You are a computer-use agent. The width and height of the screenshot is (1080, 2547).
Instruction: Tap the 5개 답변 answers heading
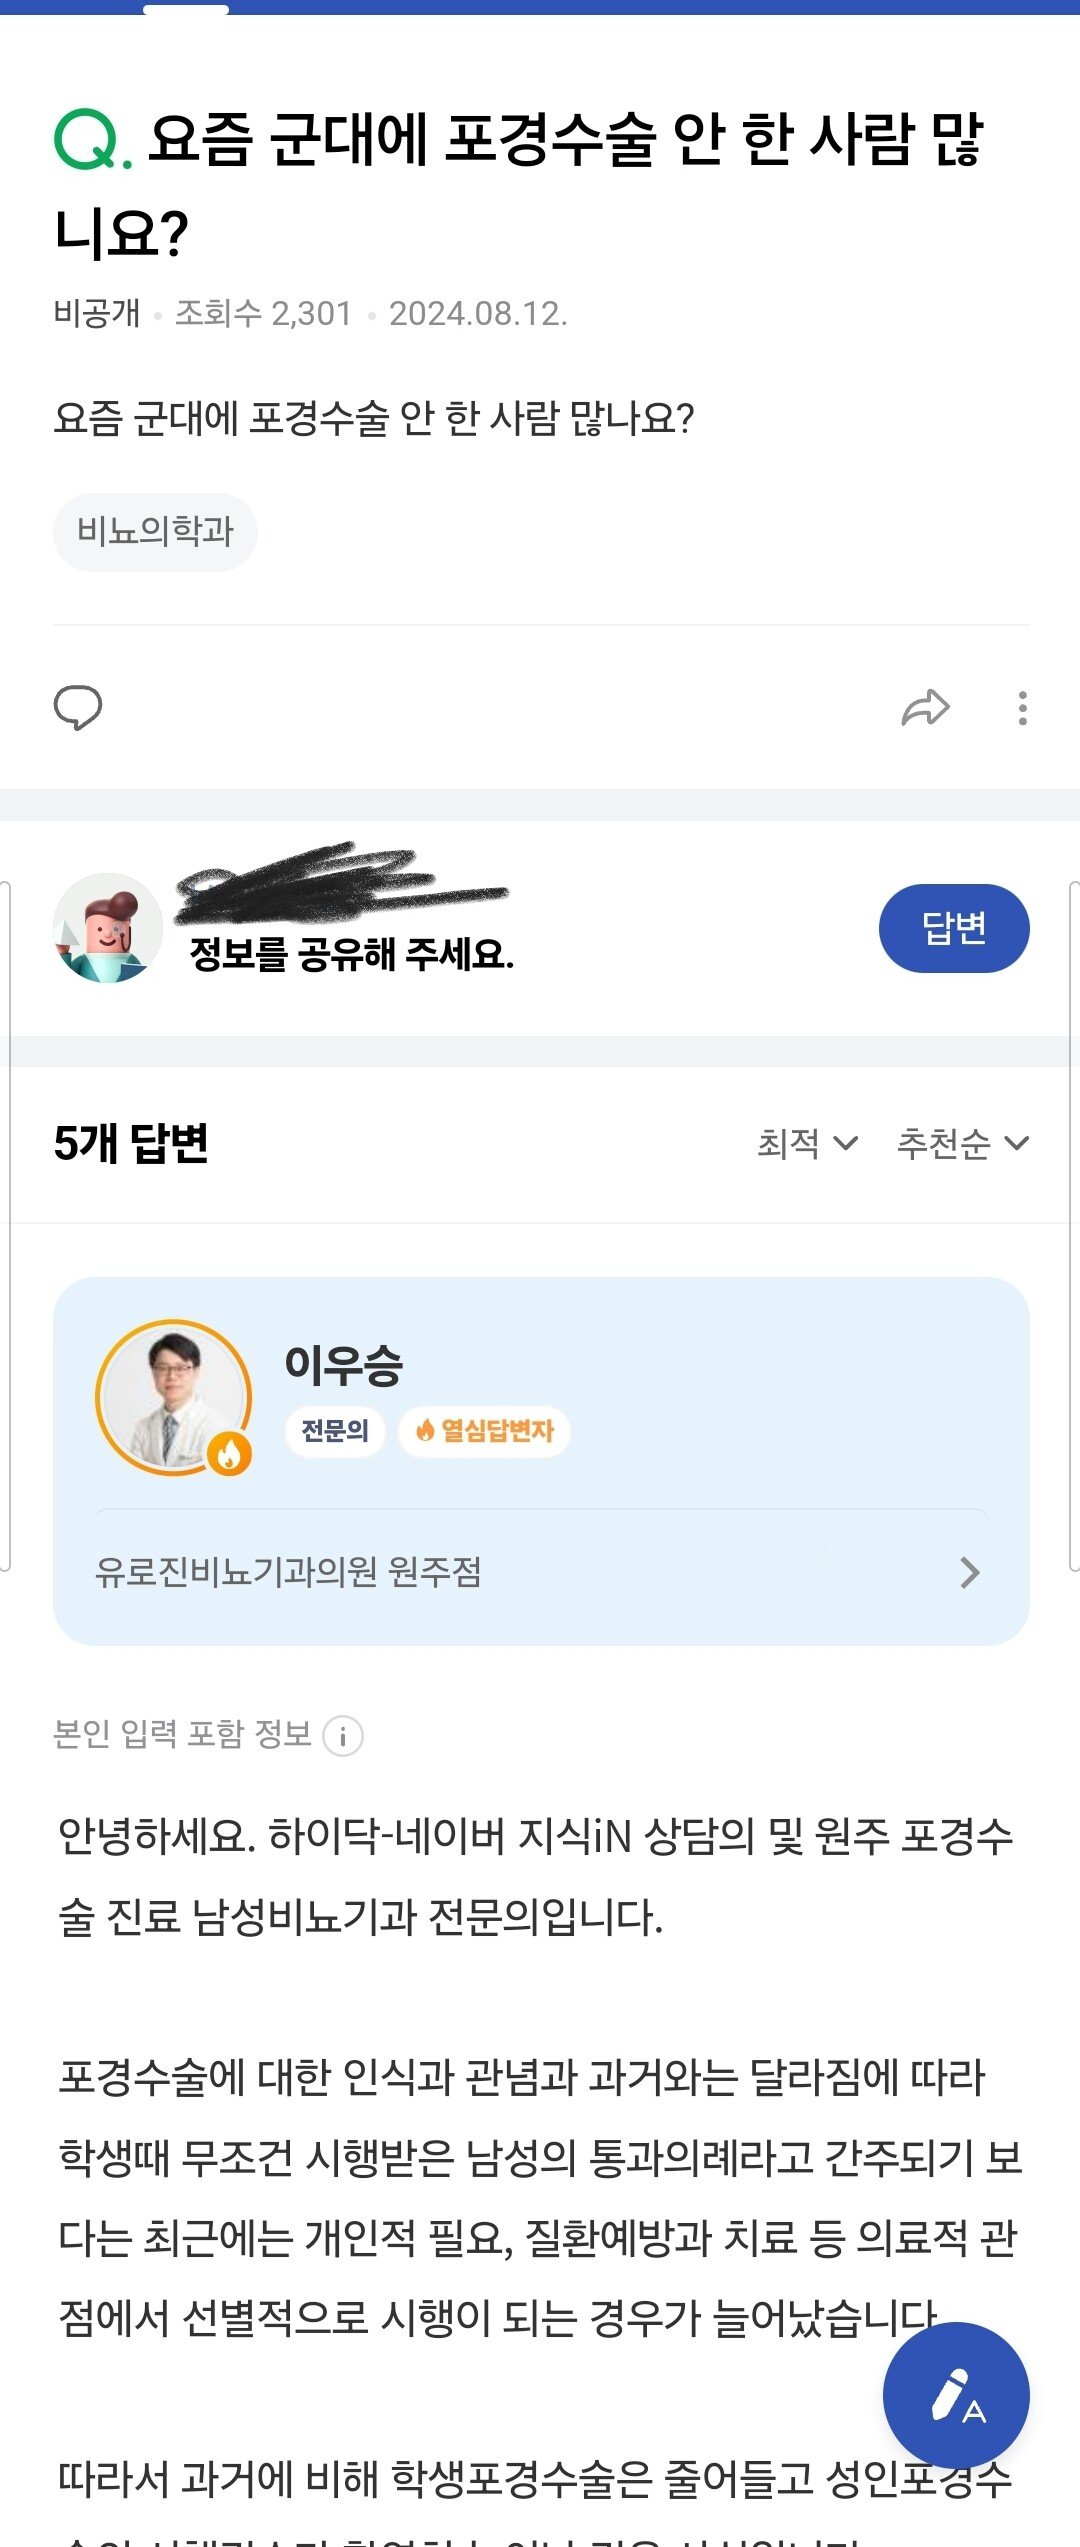[x=131, y=1143]
